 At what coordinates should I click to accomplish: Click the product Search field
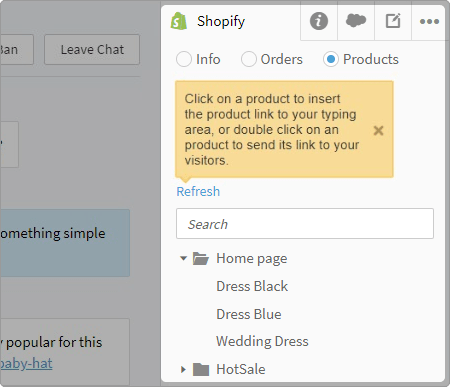point(305,224)
